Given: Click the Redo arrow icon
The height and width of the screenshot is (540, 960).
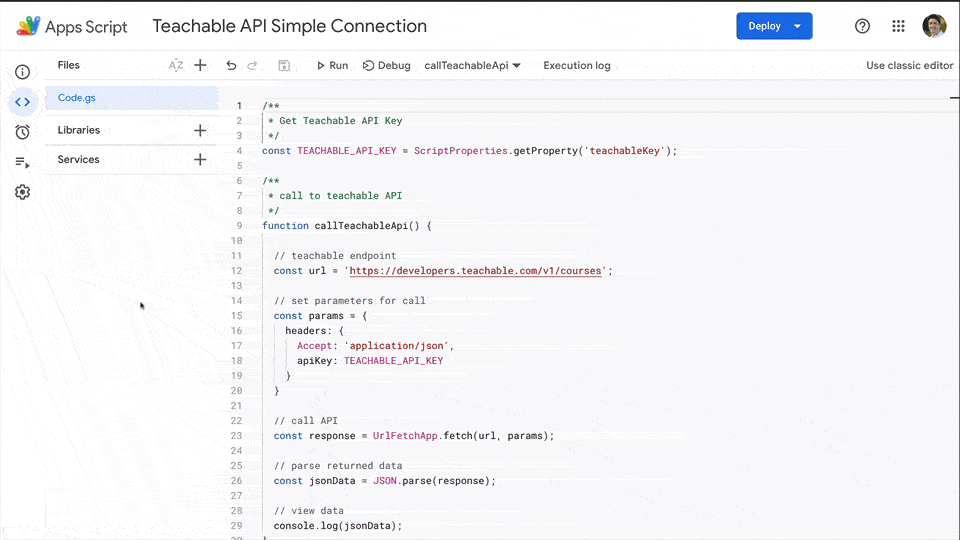Looking at the screenshot, I should click(x=252, y=66).
